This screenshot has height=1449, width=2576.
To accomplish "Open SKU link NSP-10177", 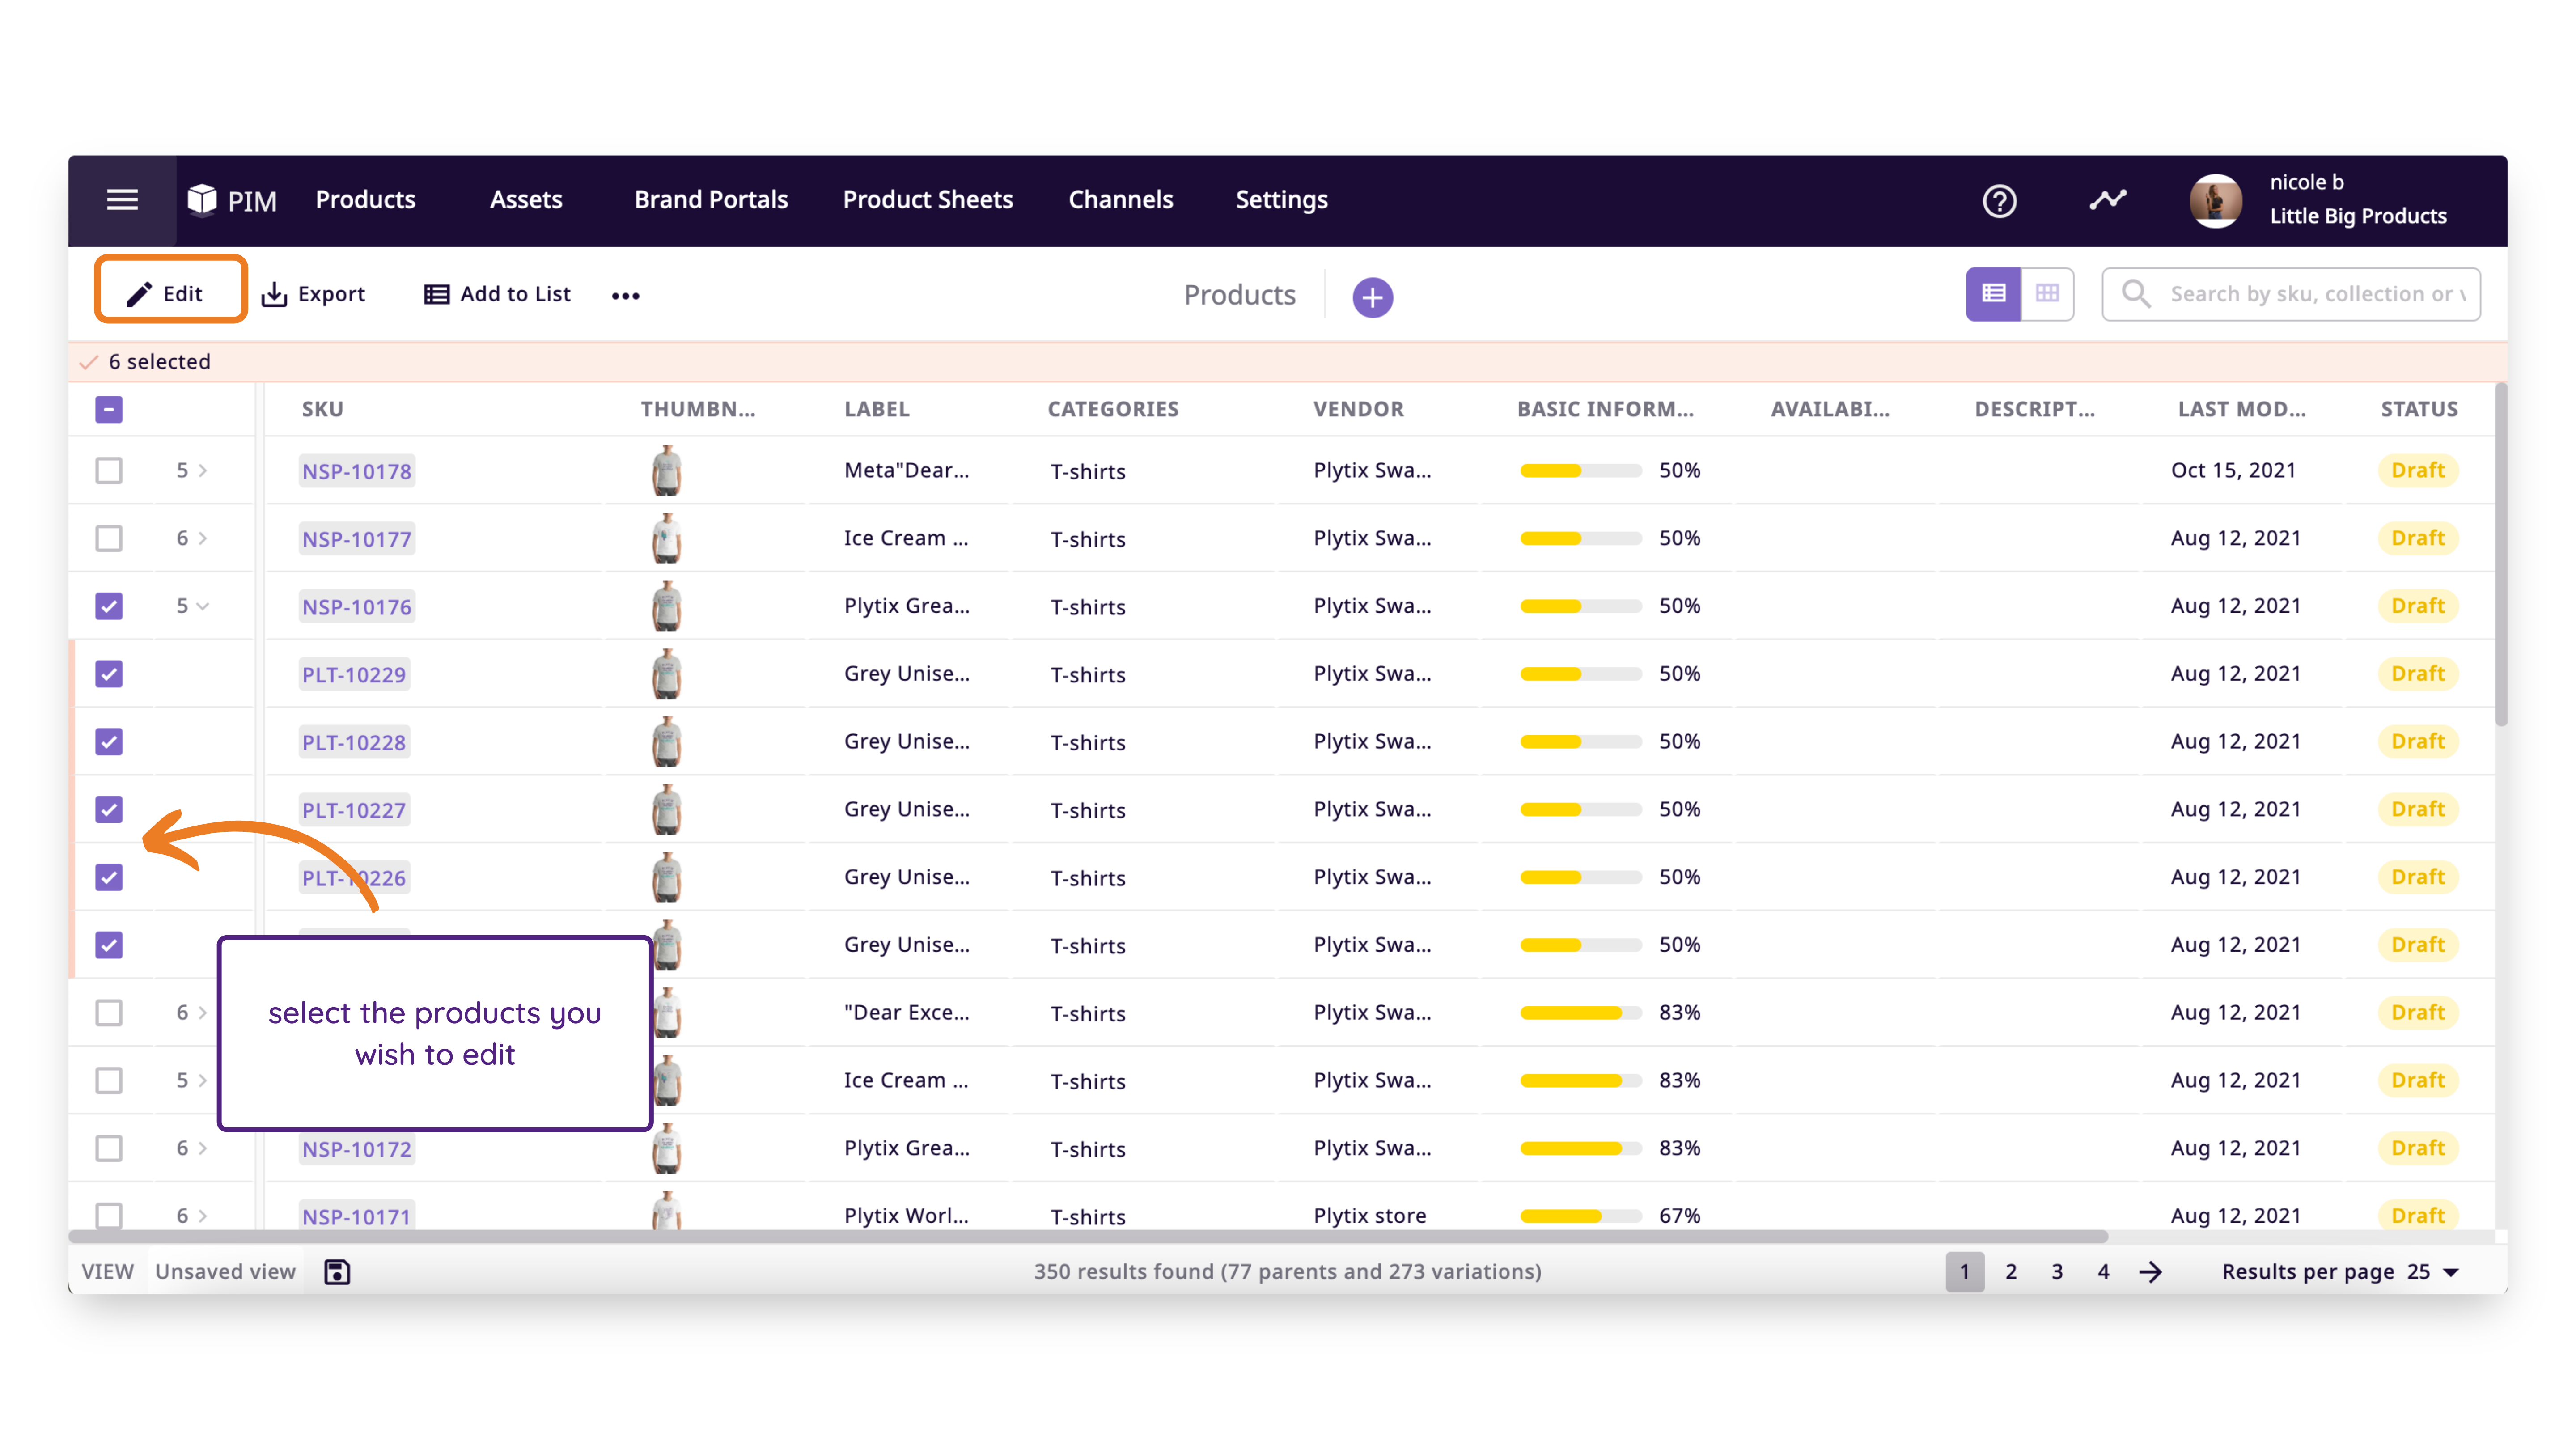I will coord(356,539).
